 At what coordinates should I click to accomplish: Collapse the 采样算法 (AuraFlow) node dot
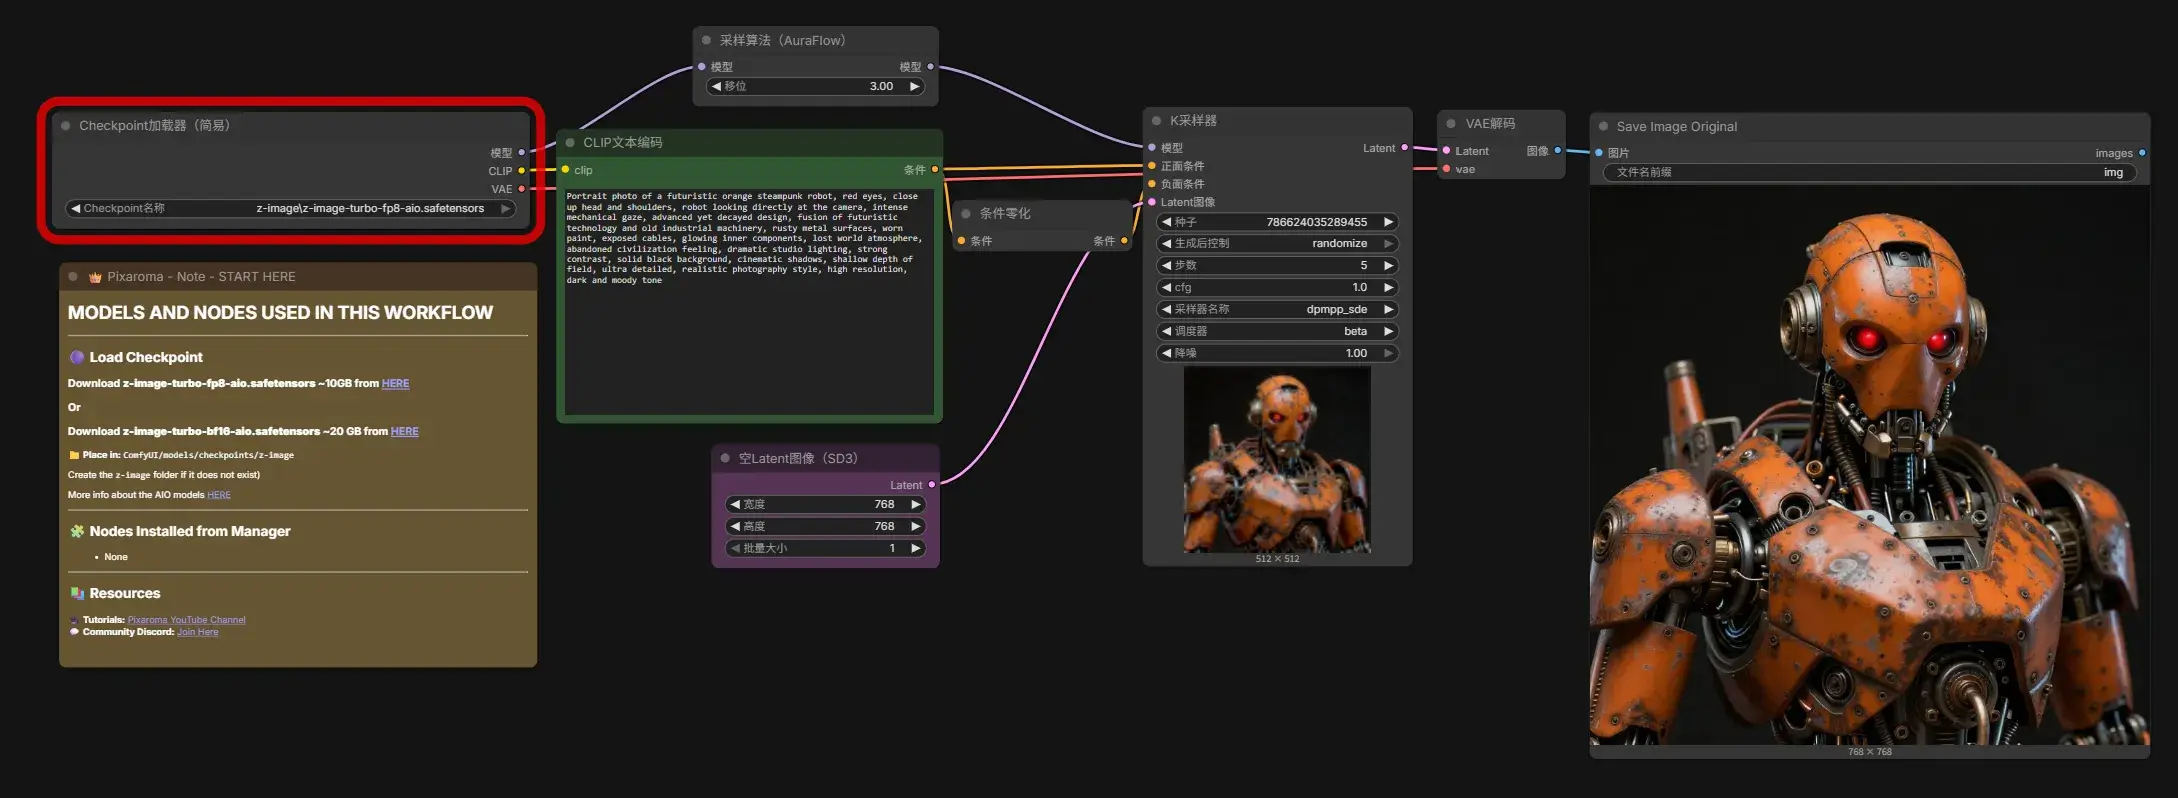706,40
